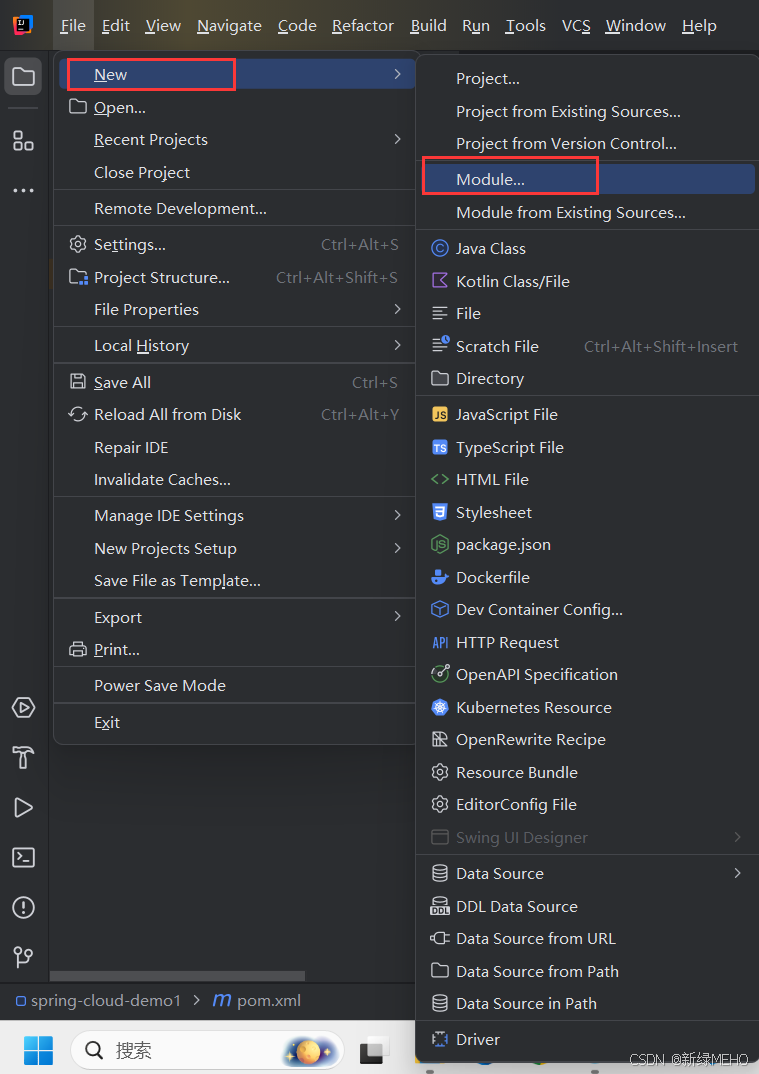Viewport: 759px width, 1074px height.
Task: Open the Windows Start menu
Action: click(x=38, y=1050)
